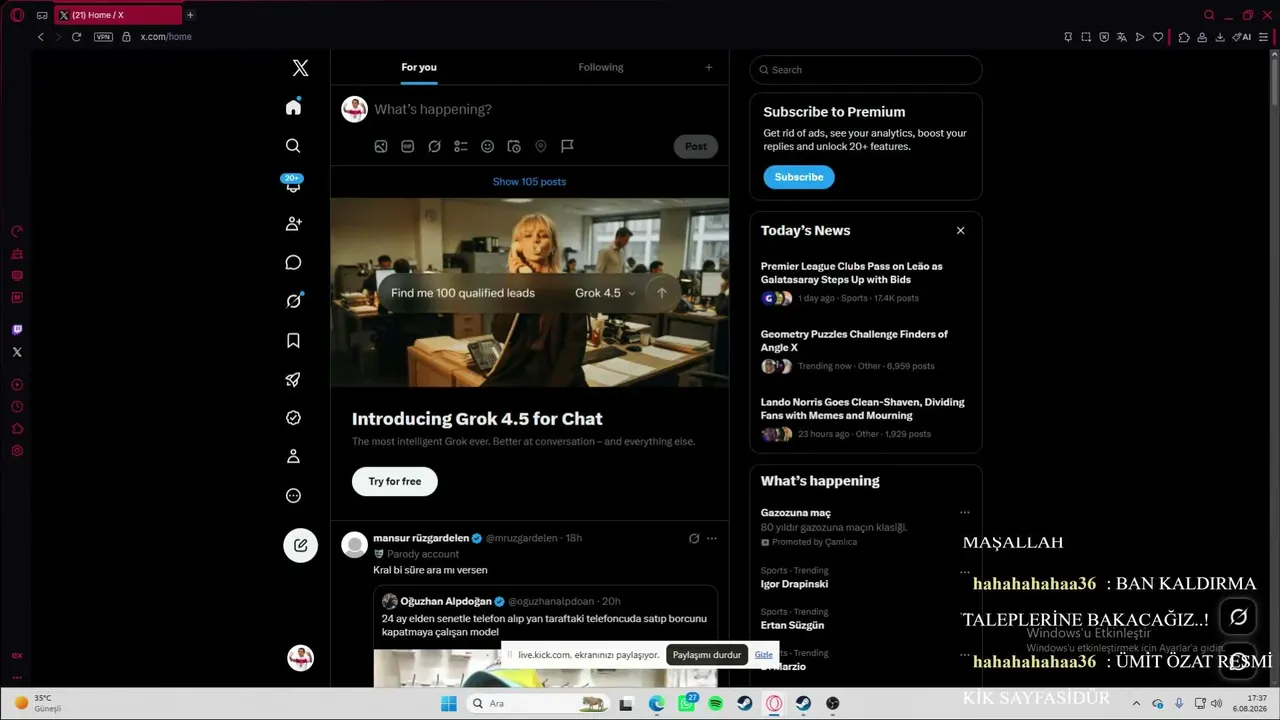Add media image to the post
The height and width of the screenshot is (720, 1280).
coord(381,146)
